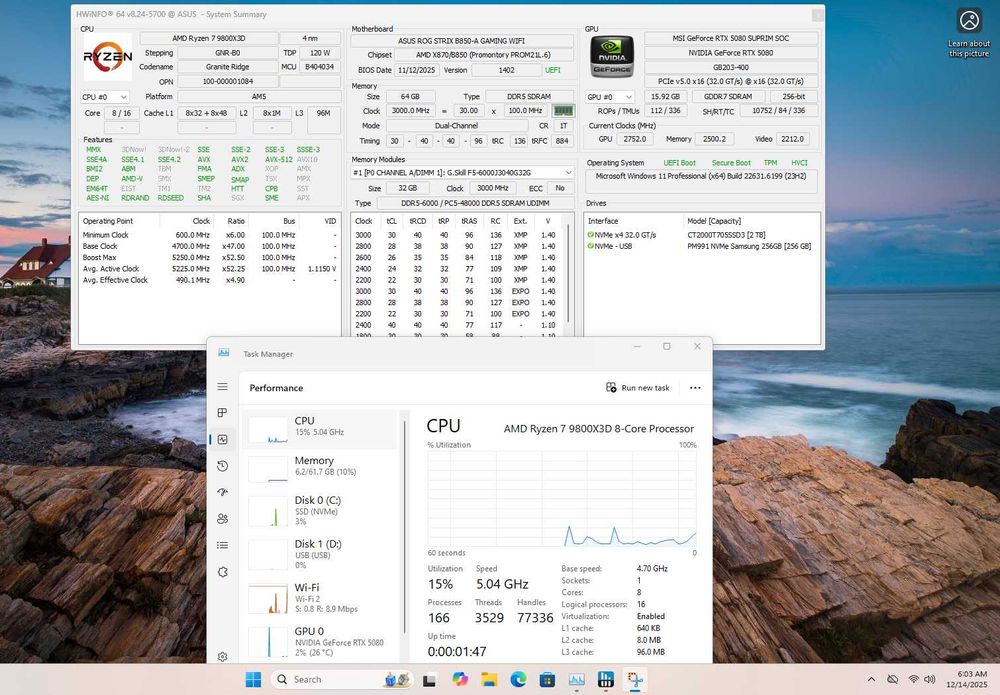Click the memory timings table scrollbar in HWiNFO

pos(568,274)
